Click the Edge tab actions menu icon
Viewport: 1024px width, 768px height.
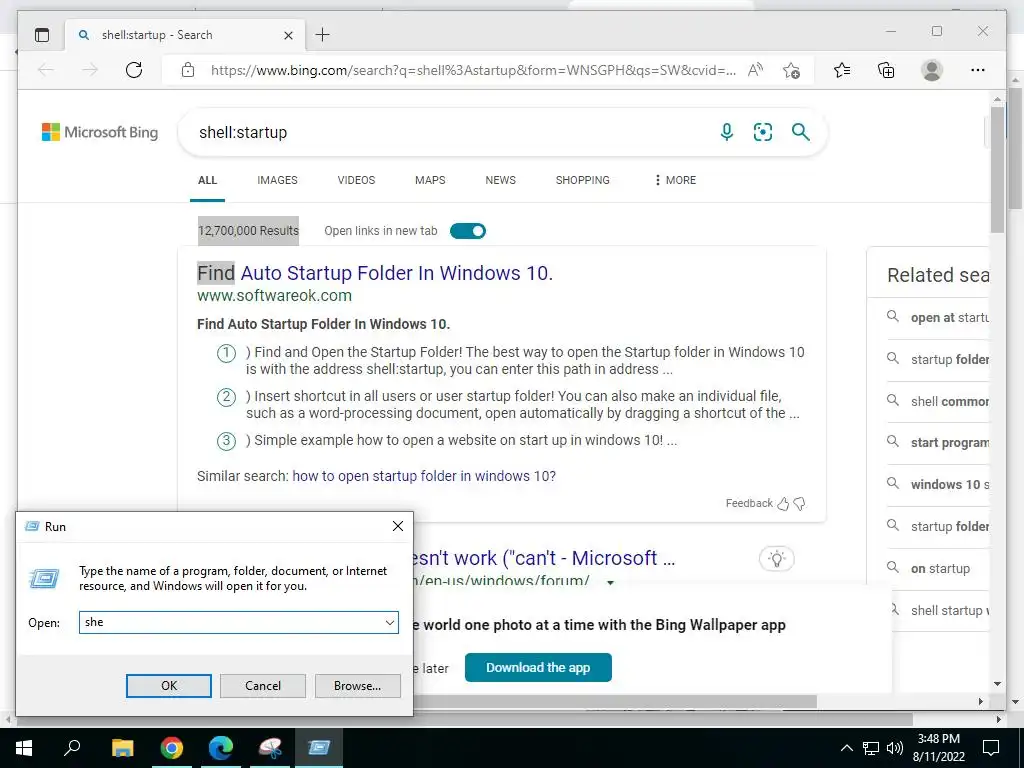[42, 35]
